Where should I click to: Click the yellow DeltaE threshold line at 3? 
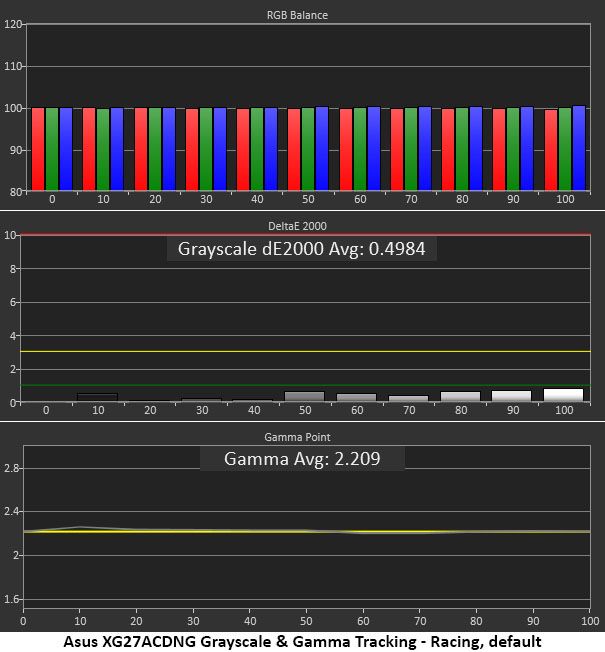306,352
